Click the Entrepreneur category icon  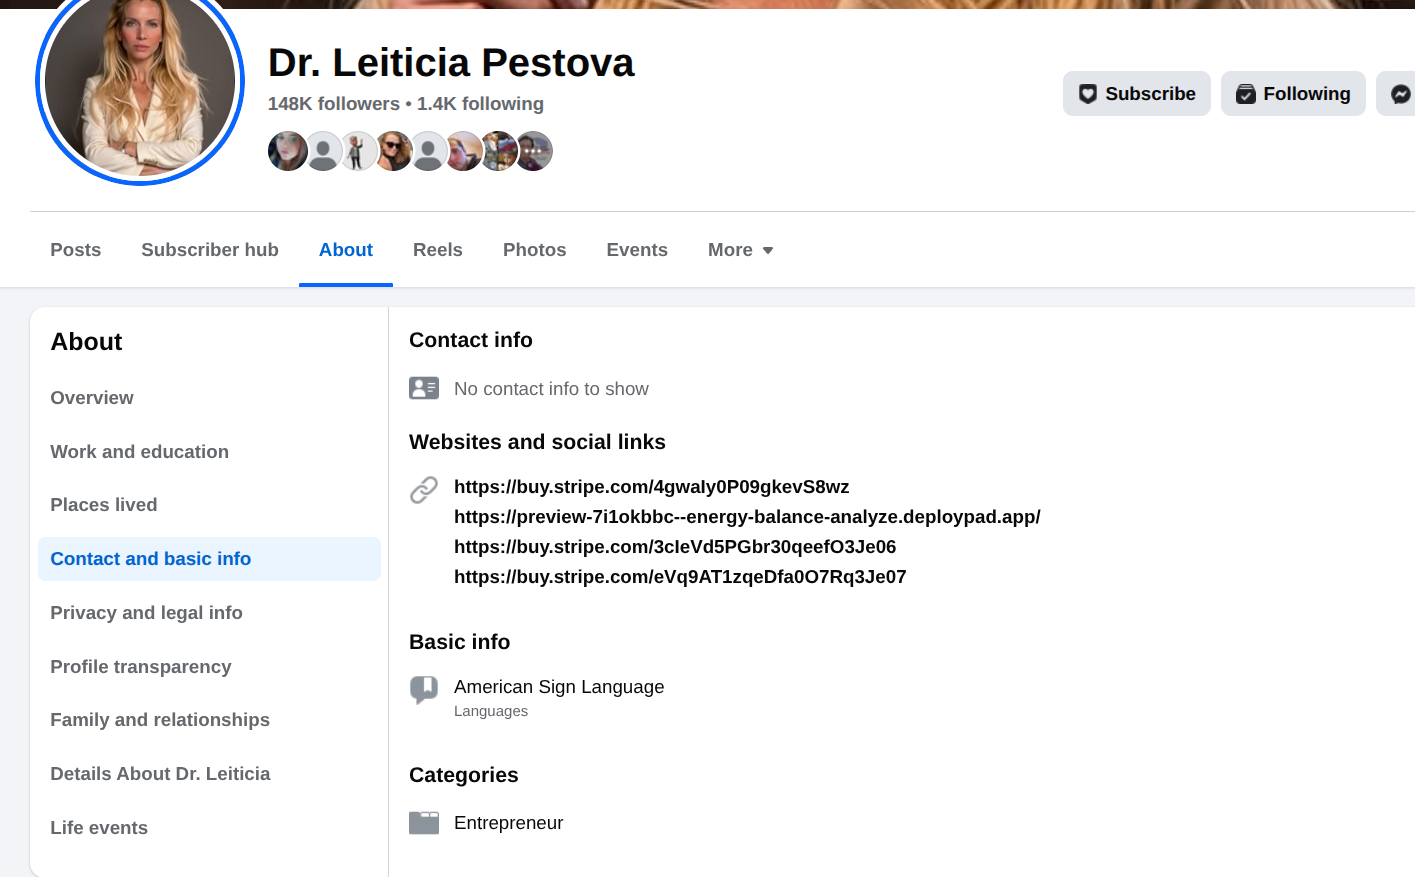click(424, 823)
